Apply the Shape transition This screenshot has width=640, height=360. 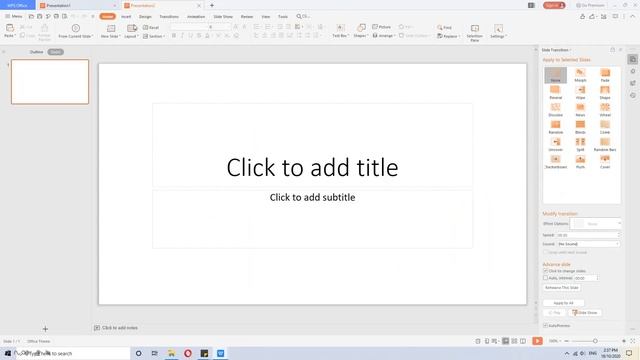click(x=605, y=92)
